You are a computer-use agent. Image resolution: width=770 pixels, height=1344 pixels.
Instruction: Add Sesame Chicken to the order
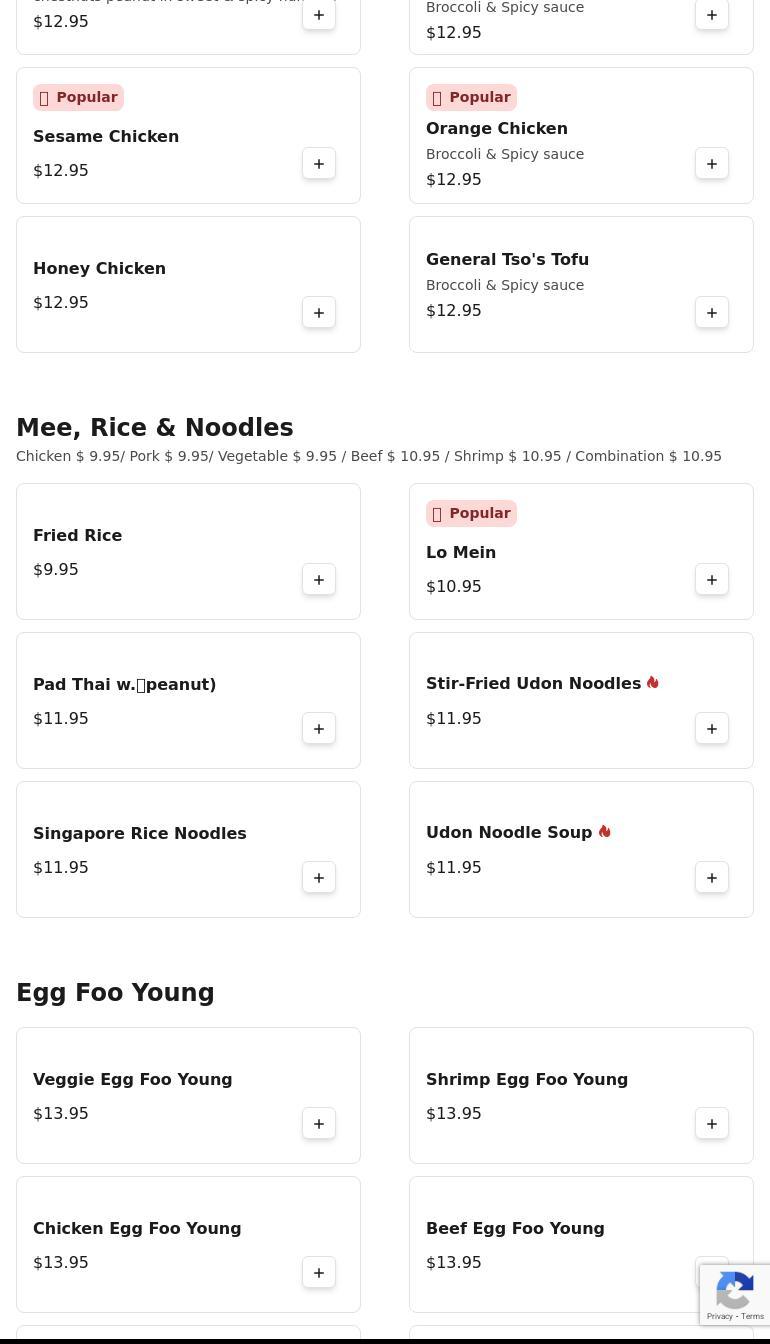319,164
